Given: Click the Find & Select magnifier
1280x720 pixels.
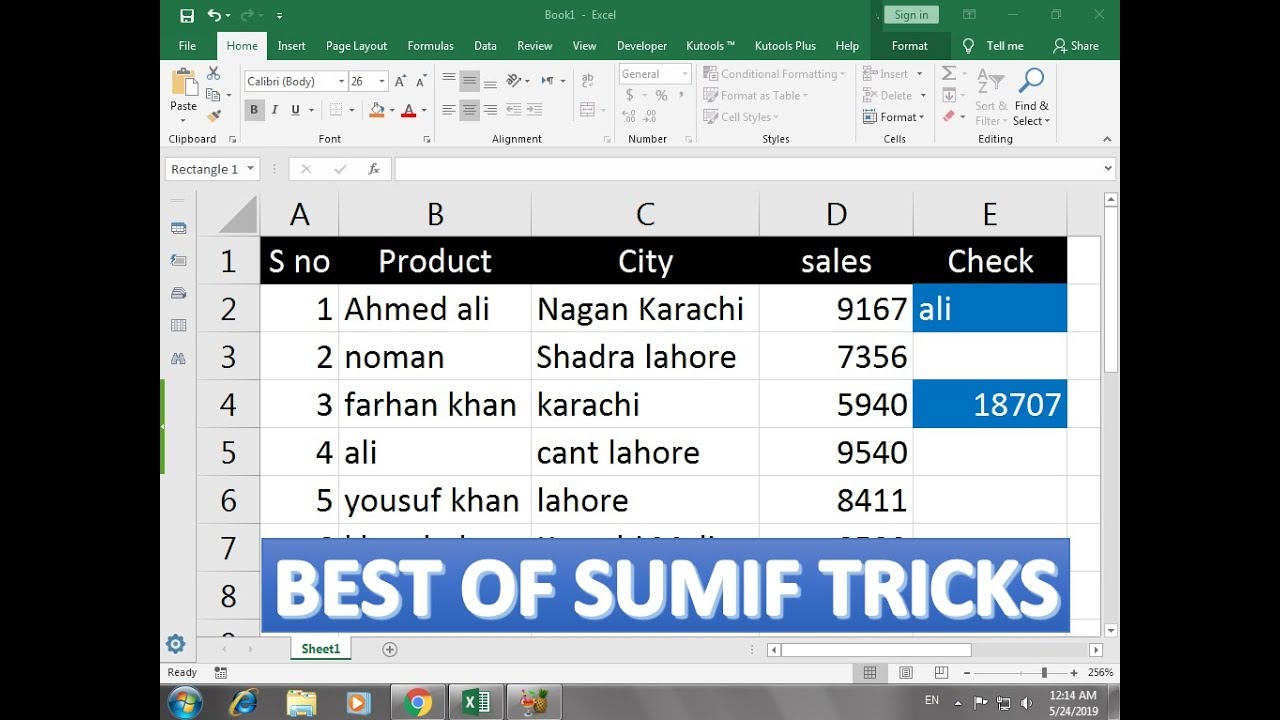Looking at the screenshot, I should [x=1031, y=82].
